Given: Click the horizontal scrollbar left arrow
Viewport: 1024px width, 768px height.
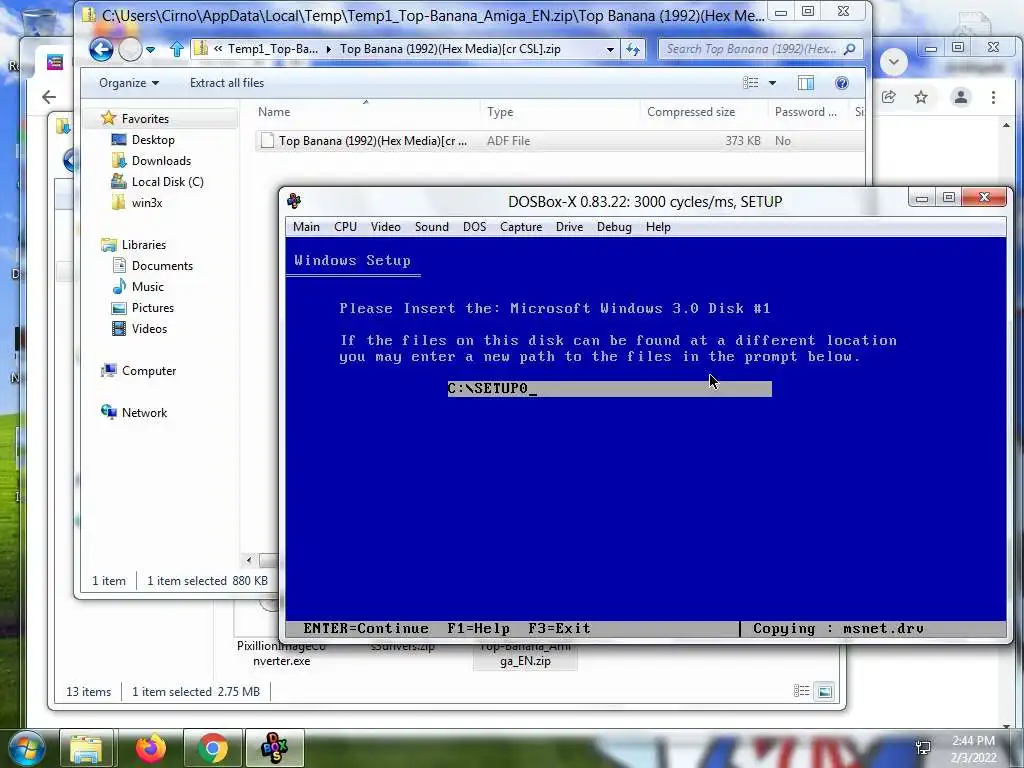Looking at the screenshot, I should point(249,560).
